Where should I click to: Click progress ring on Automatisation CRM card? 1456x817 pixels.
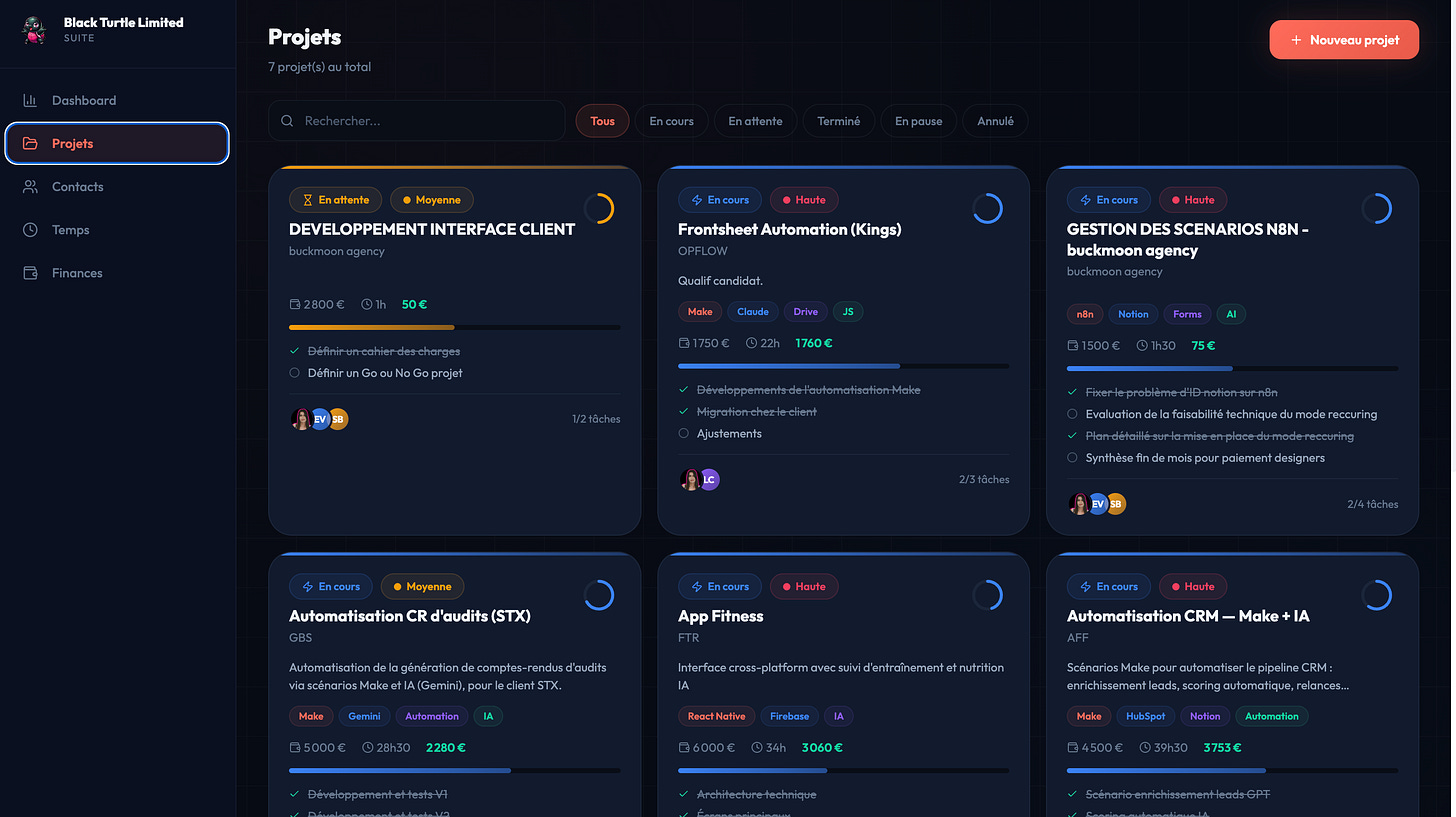coord(1376,595)
